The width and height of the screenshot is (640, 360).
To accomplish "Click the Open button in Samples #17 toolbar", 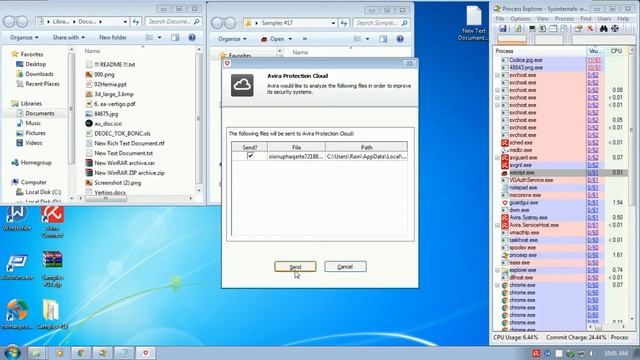I will pos(273,39).
